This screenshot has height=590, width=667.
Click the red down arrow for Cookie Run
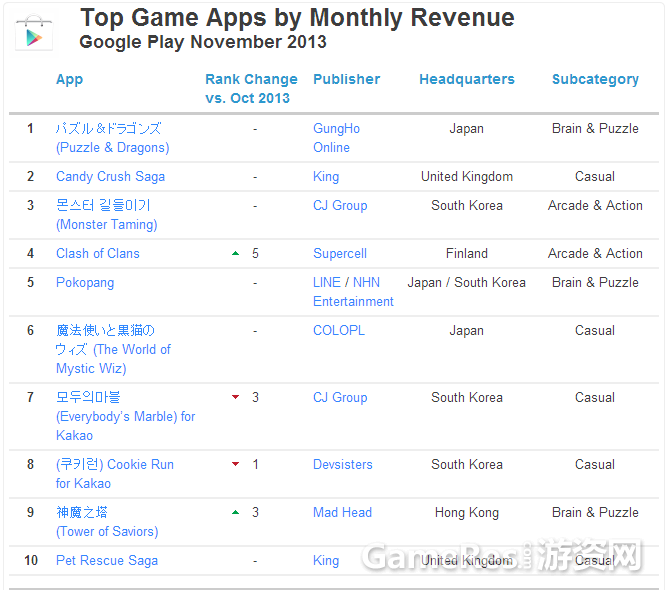coord(235,464)
